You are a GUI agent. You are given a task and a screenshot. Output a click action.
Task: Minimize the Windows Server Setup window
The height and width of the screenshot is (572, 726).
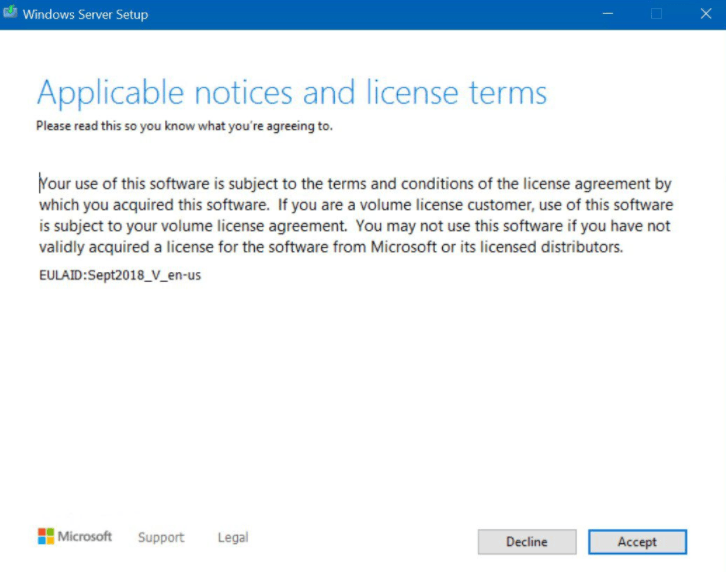607,14
